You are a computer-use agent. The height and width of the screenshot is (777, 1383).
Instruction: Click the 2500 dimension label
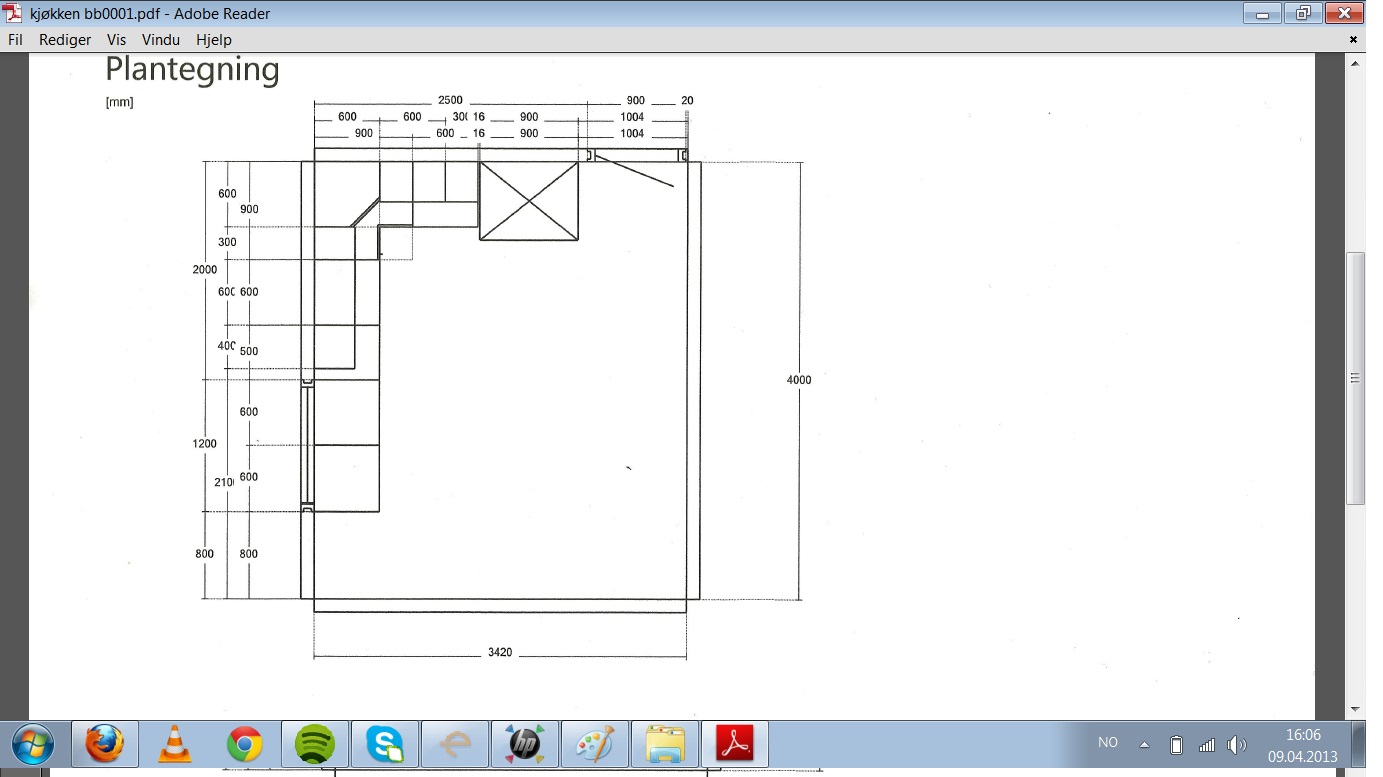point(450,101)
